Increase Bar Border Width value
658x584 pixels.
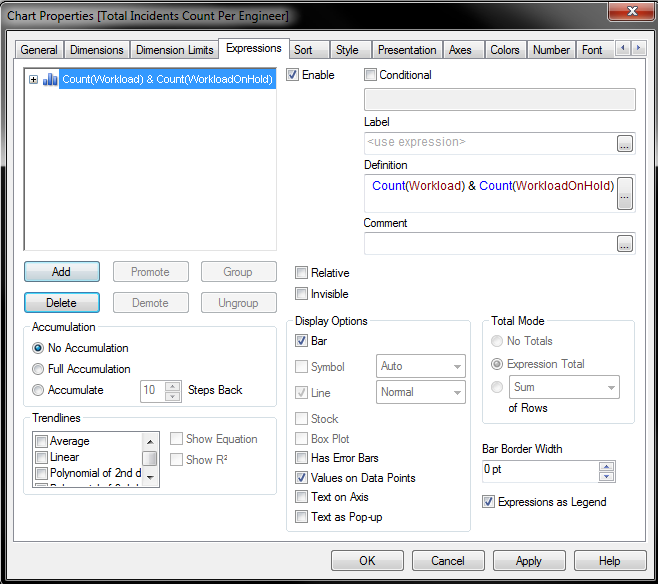coord(606,467)
